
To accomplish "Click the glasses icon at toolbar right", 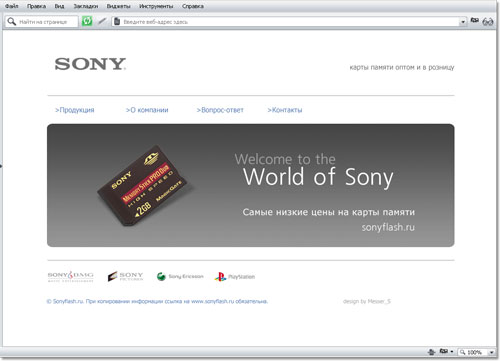I will coord(488,22).
